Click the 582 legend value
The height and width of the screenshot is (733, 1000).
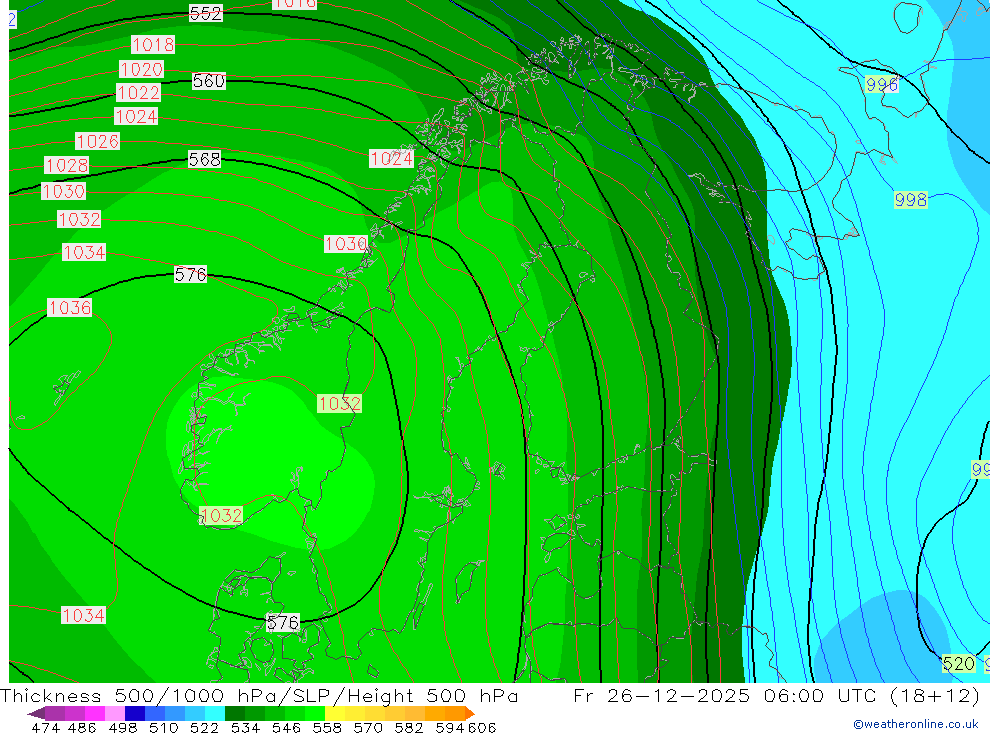[x=408, y=727]
